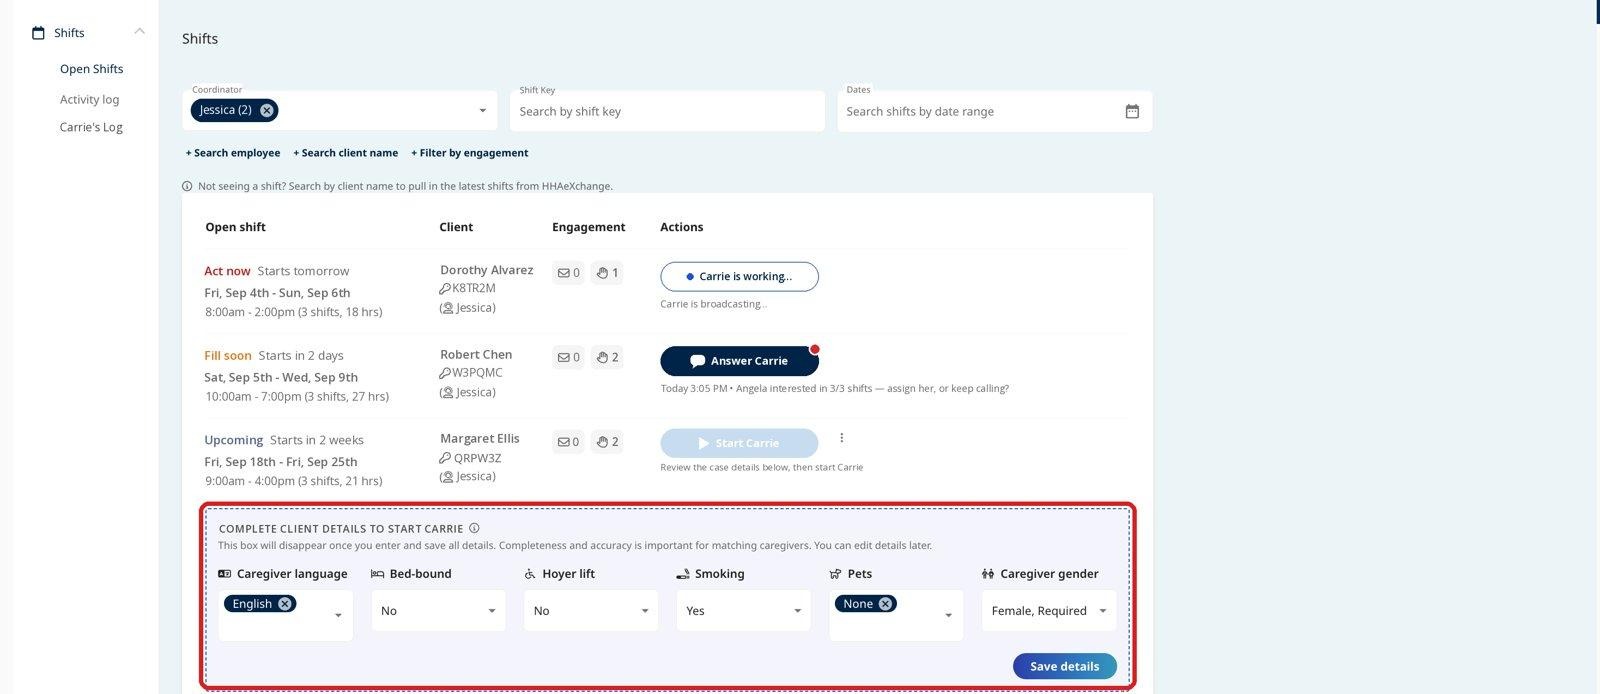Click the Answer Carrie button
Screen dimensions: 1600x694
point(739,361)
